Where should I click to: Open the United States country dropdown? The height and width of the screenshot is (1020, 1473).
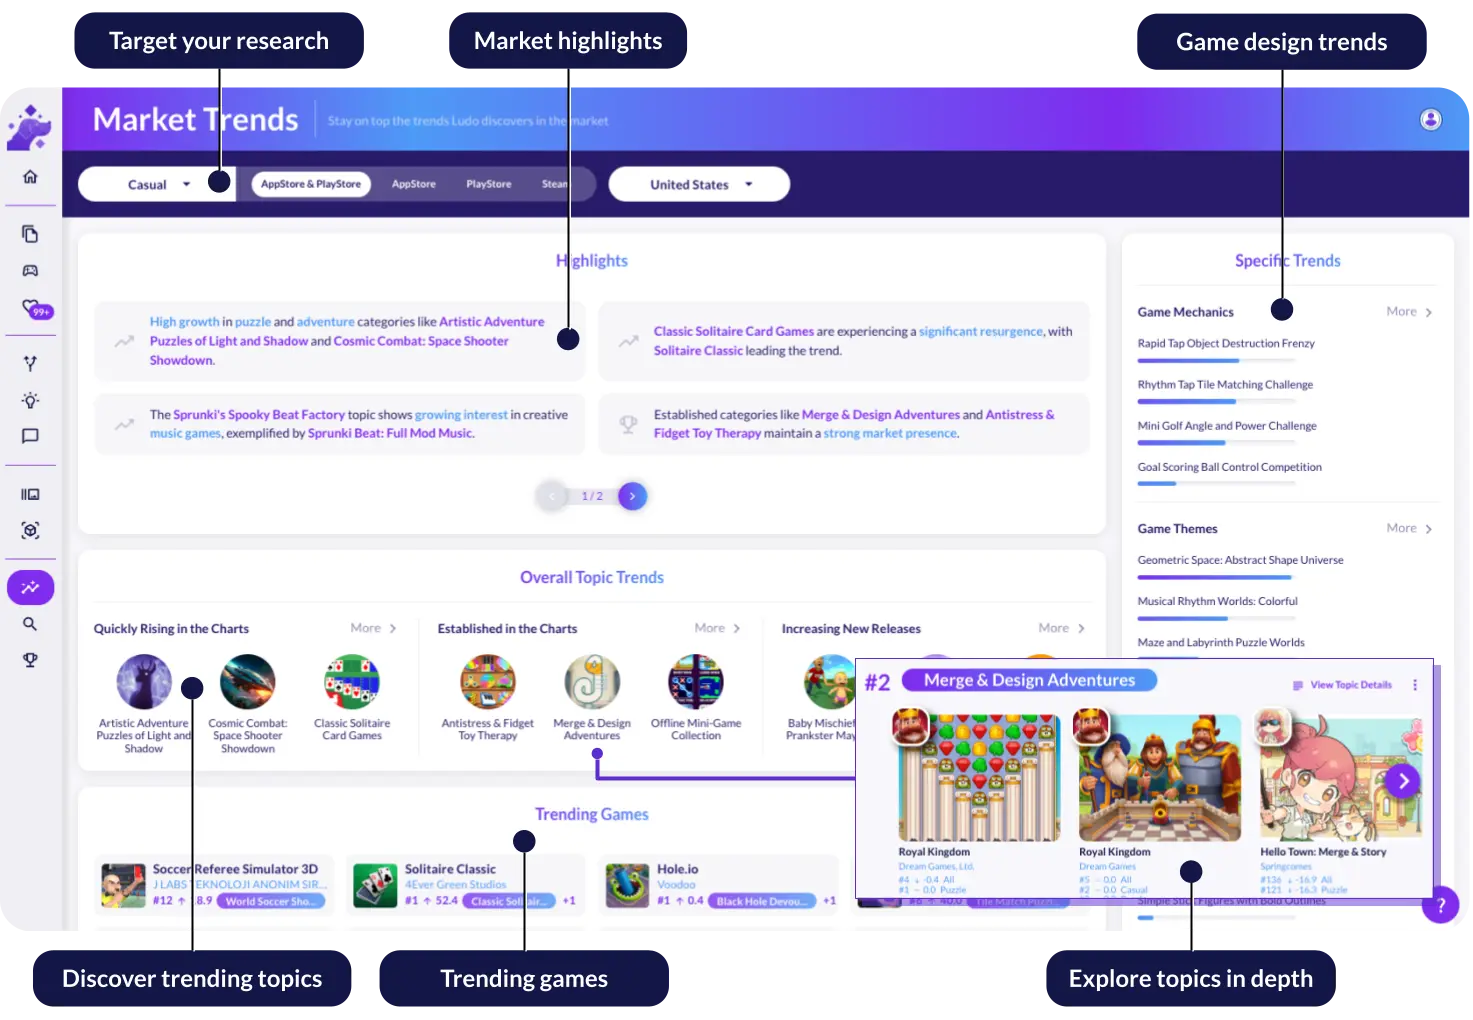tap(699, 184)
